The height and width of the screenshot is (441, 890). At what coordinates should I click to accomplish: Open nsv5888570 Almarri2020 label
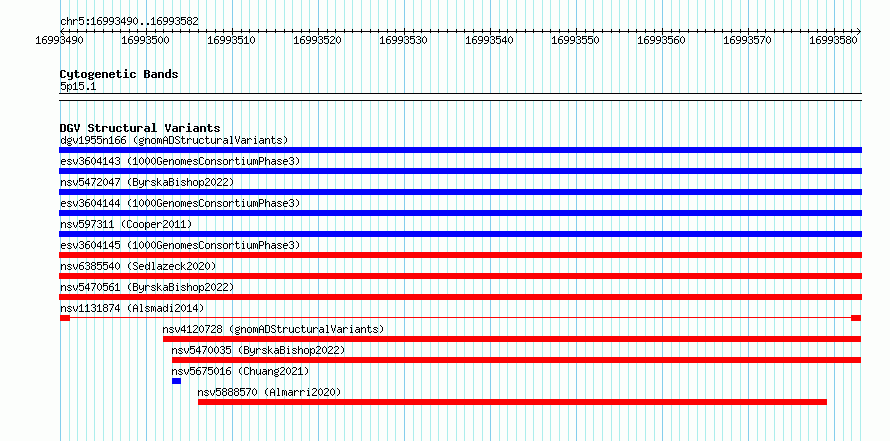pyautogui.click(x=270, y=392)
